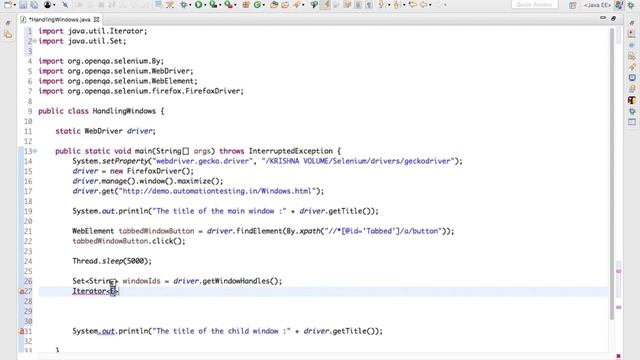Click the New Java Package icon

click(246, 4)
